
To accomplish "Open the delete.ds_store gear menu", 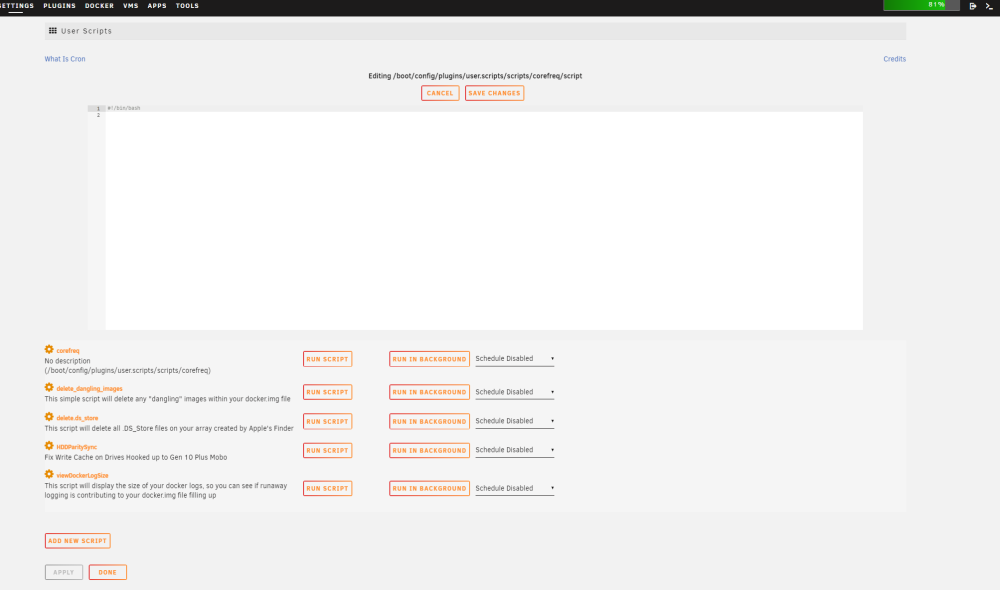I will [49, 417].
